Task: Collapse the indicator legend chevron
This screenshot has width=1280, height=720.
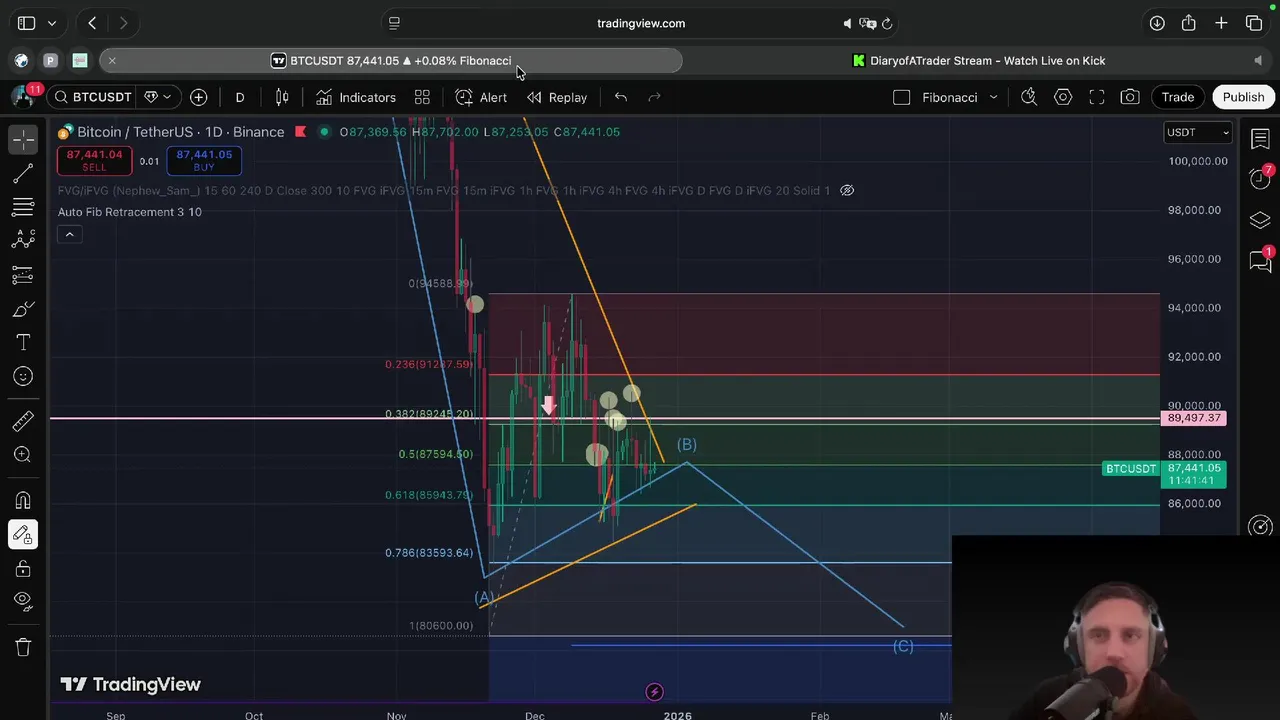Action: (69, 234)
